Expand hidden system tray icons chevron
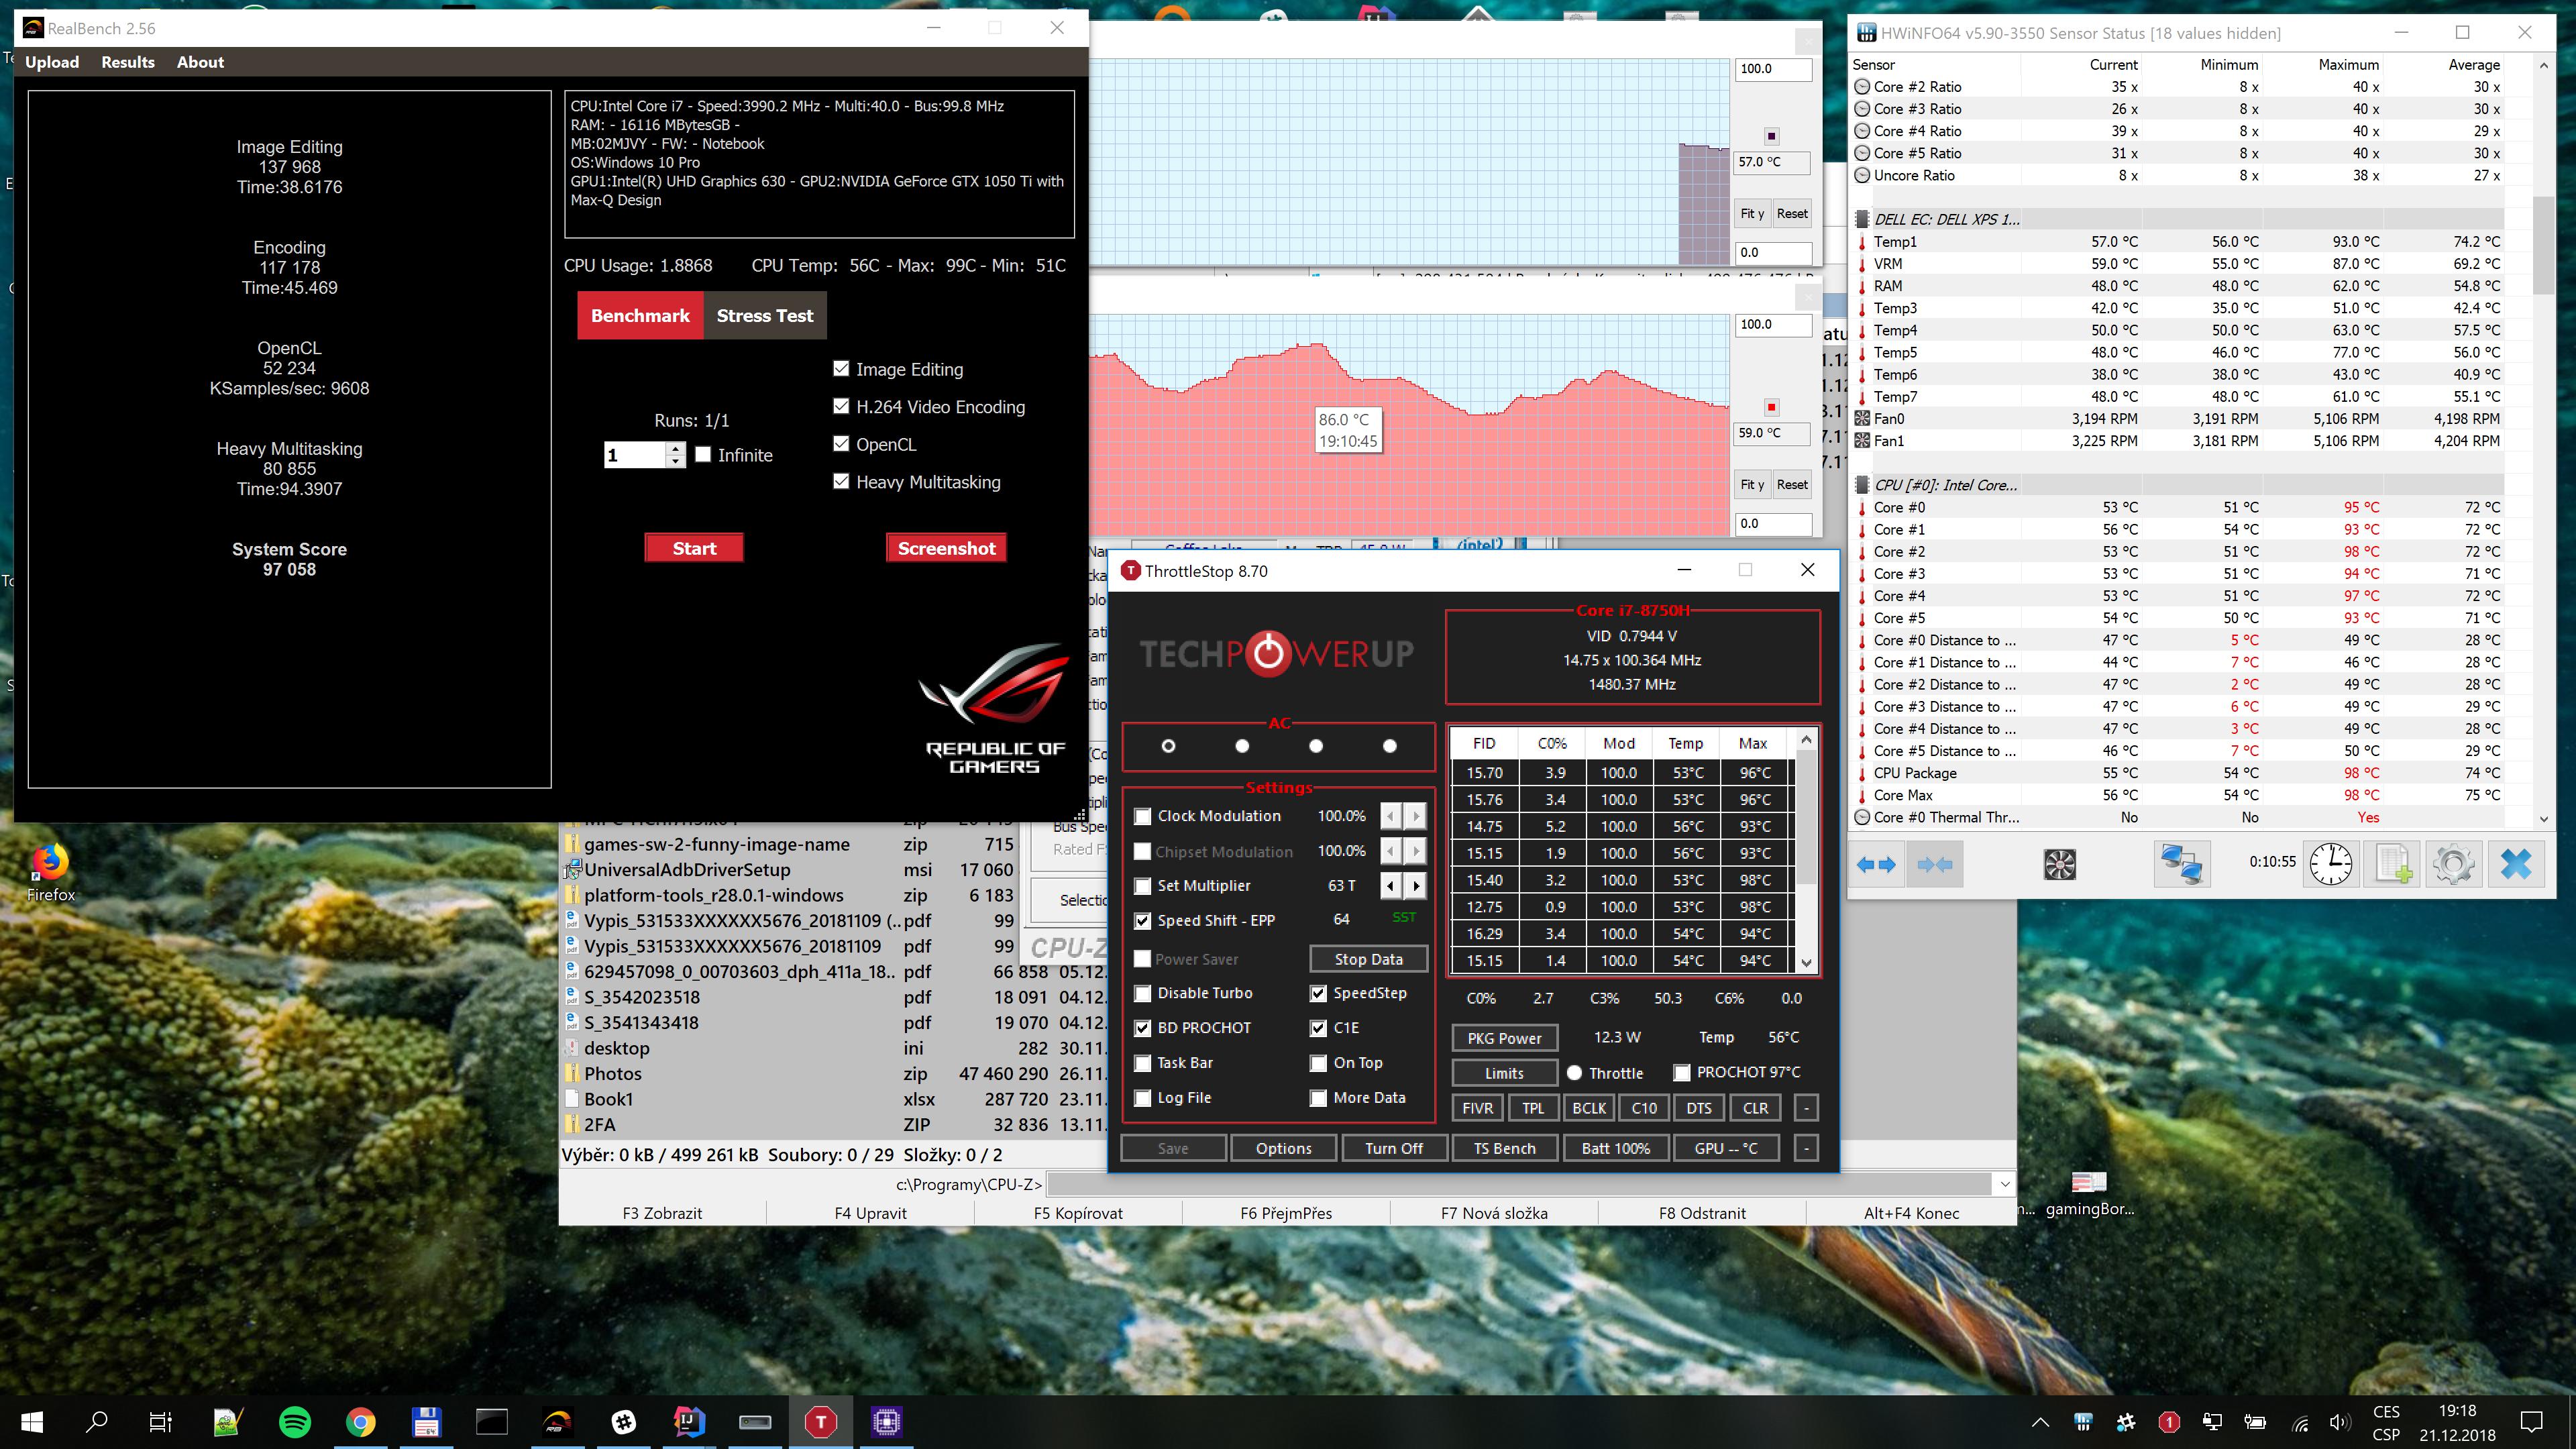This screenshot has width=2576, height=1449. pos(2040,1421)
